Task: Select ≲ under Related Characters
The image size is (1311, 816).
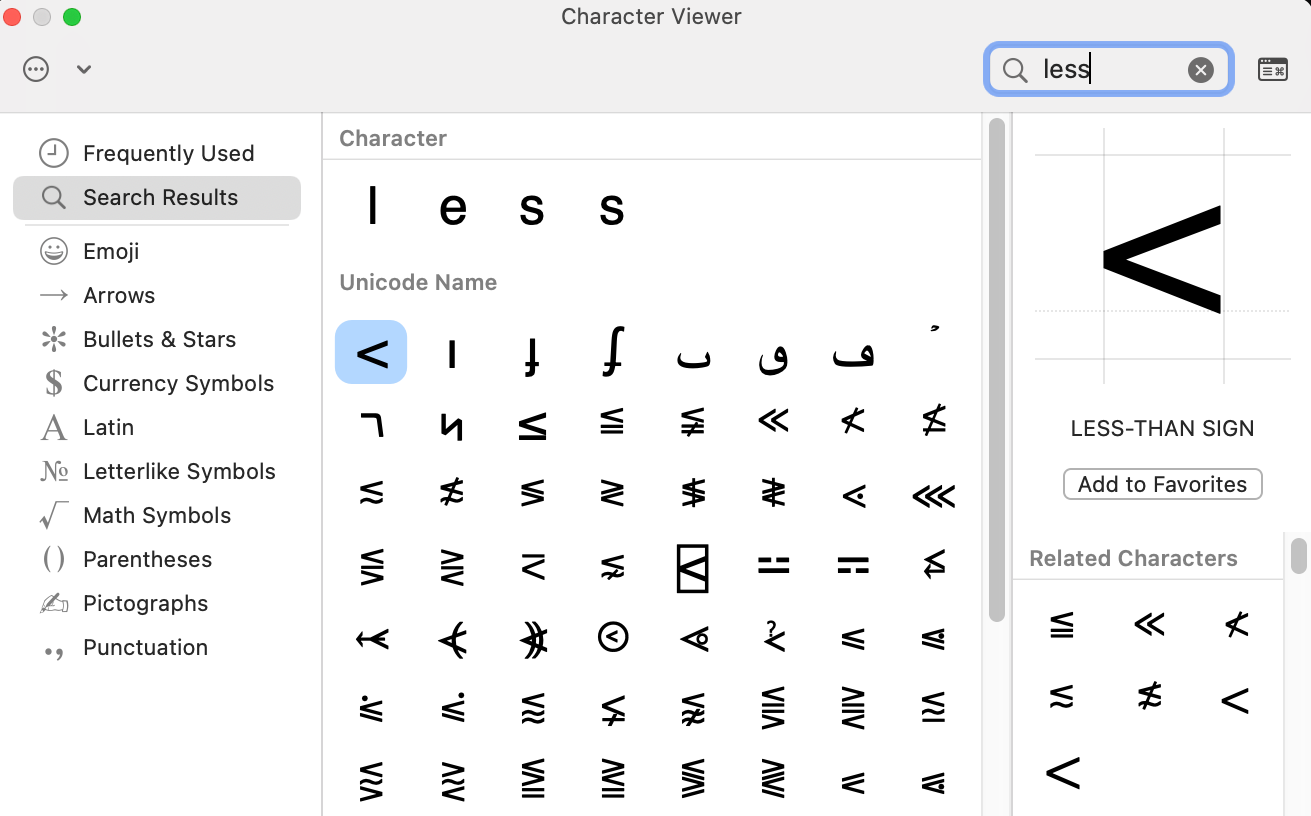Action: (1062, 697)
